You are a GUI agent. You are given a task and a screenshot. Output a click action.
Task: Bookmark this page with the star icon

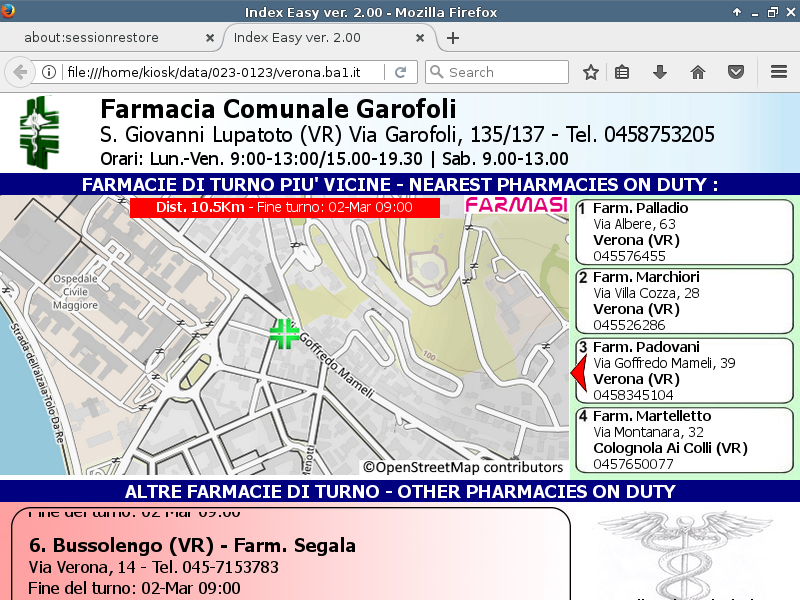[591, 72]
